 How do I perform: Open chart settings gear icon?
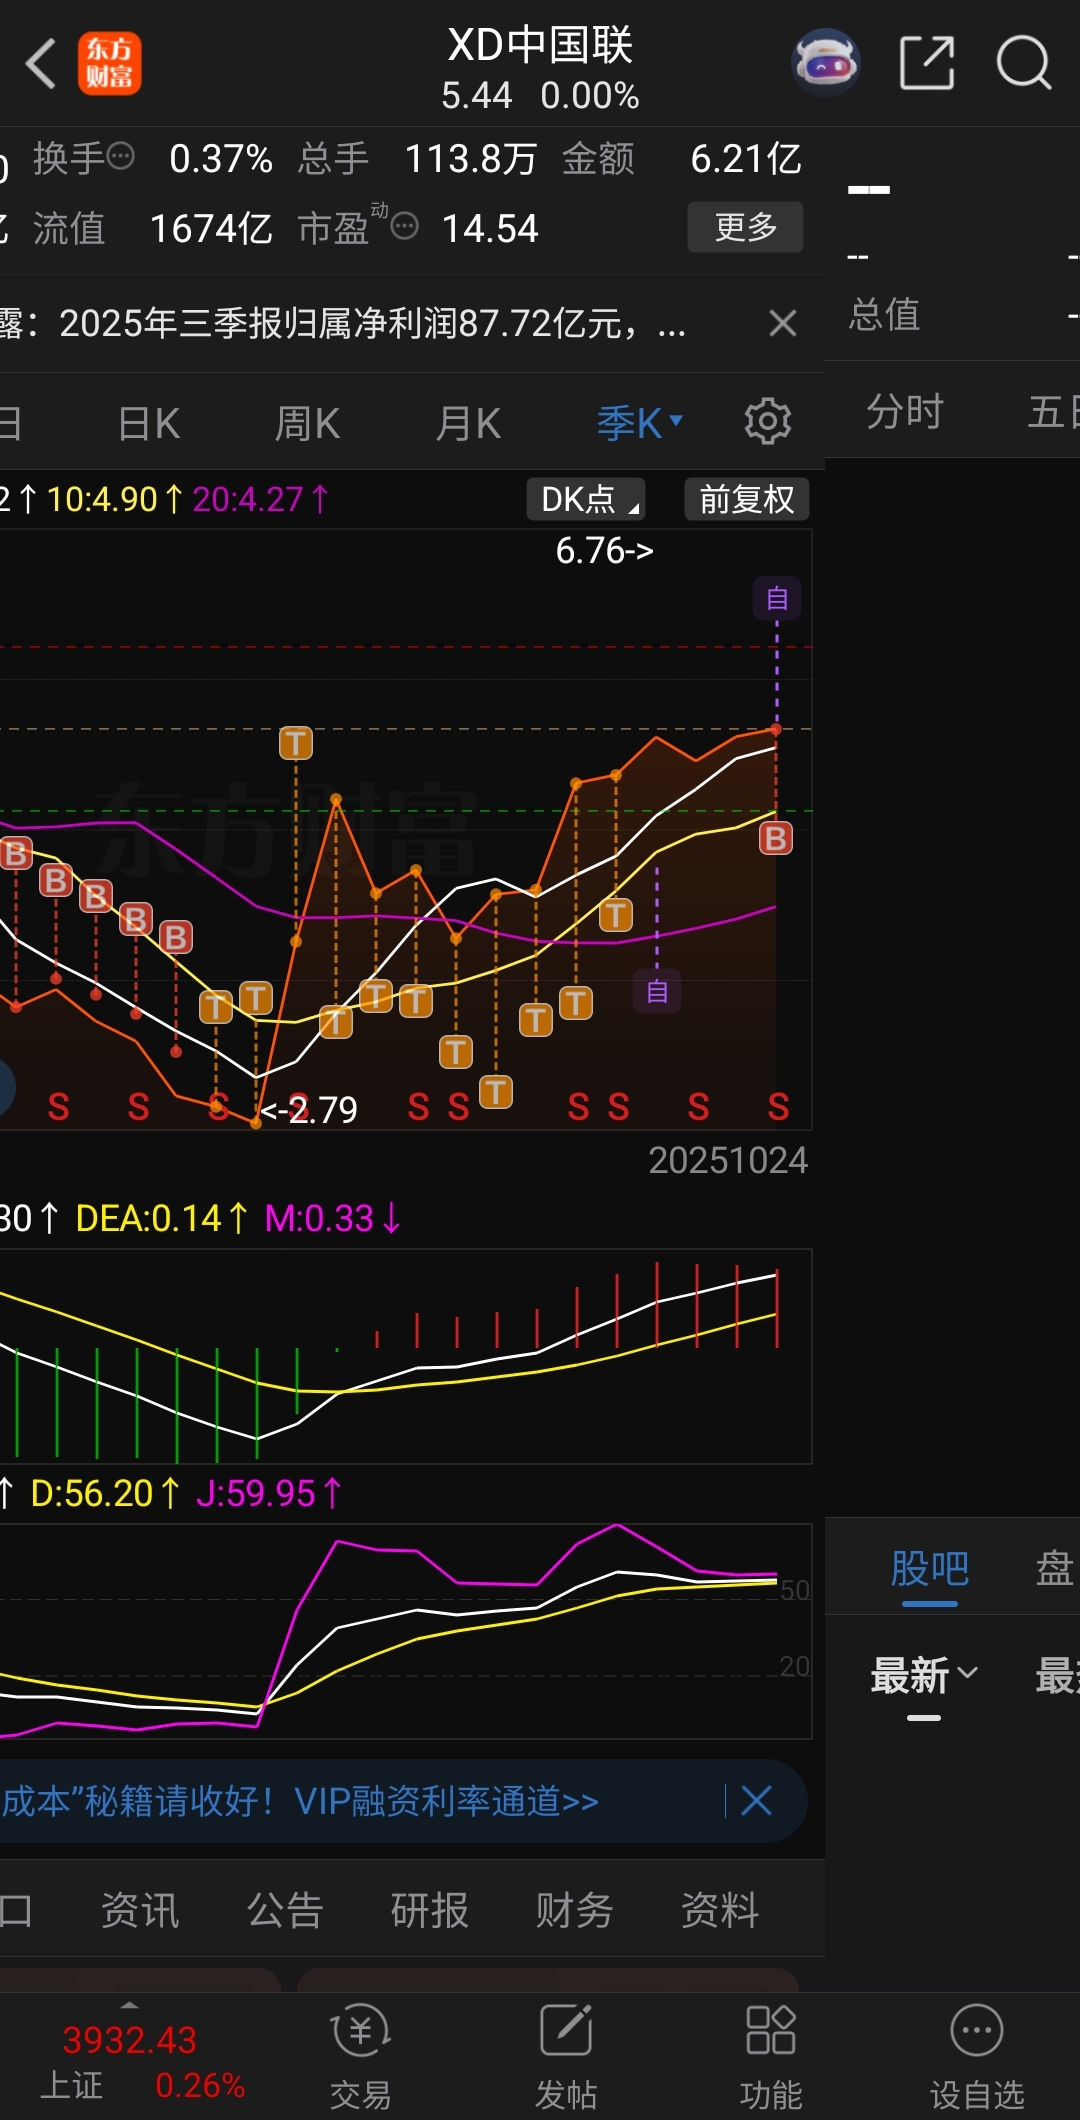[767, 421]
